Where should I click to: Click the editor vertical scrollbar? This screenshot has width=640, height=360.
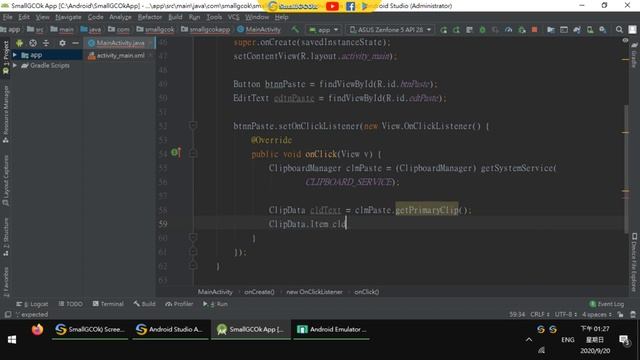point(626,168)
